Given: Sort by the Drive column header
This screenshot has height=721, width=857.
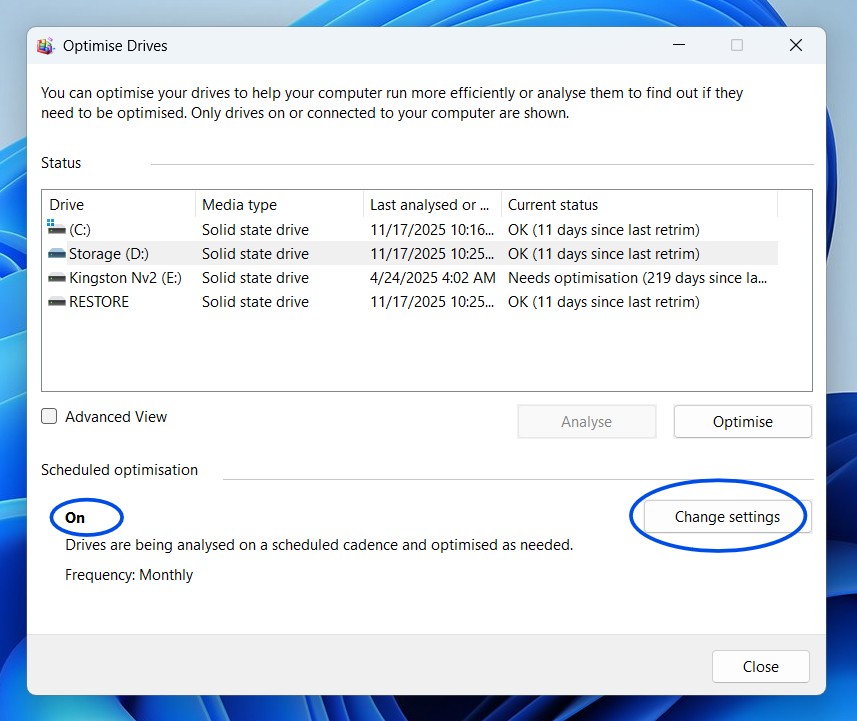Looking at the screenshot, I should point(118,205).
